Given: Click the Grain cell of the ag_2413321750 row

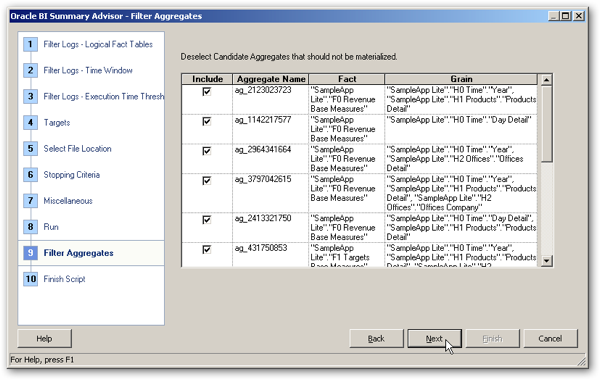Looking at the screenshot, I should pyautogui.click(x=461, y=228).
